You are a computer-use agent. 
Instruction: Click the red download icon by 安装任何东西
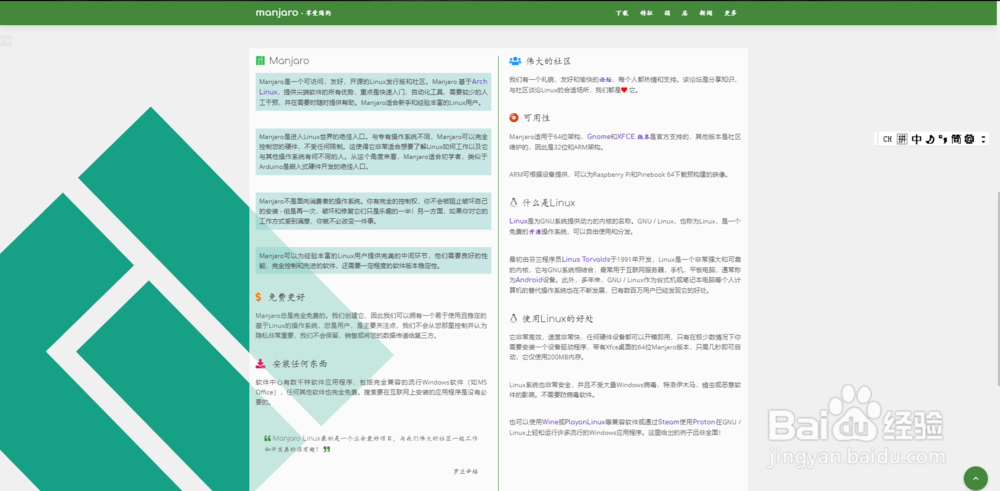260,363
